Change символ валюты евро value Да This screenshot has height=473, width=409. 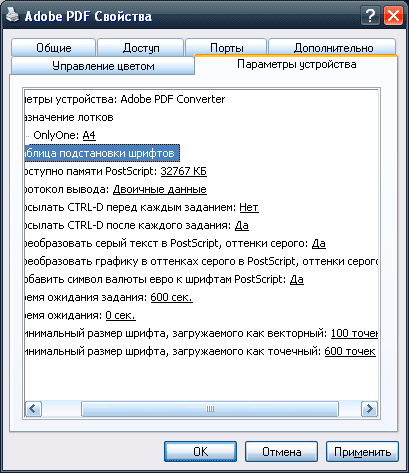(297, 279)
